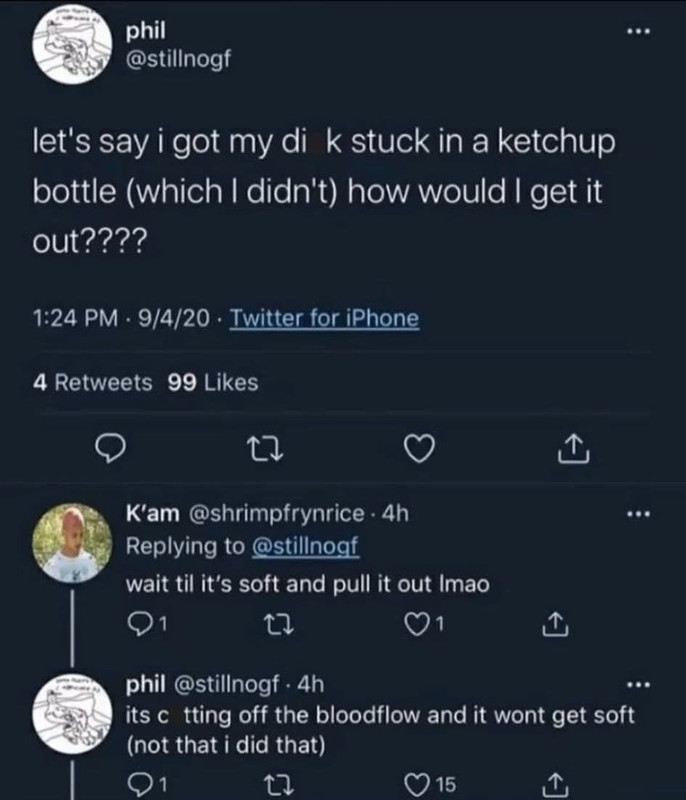Open K'am's profile picture

click(72, 543)
